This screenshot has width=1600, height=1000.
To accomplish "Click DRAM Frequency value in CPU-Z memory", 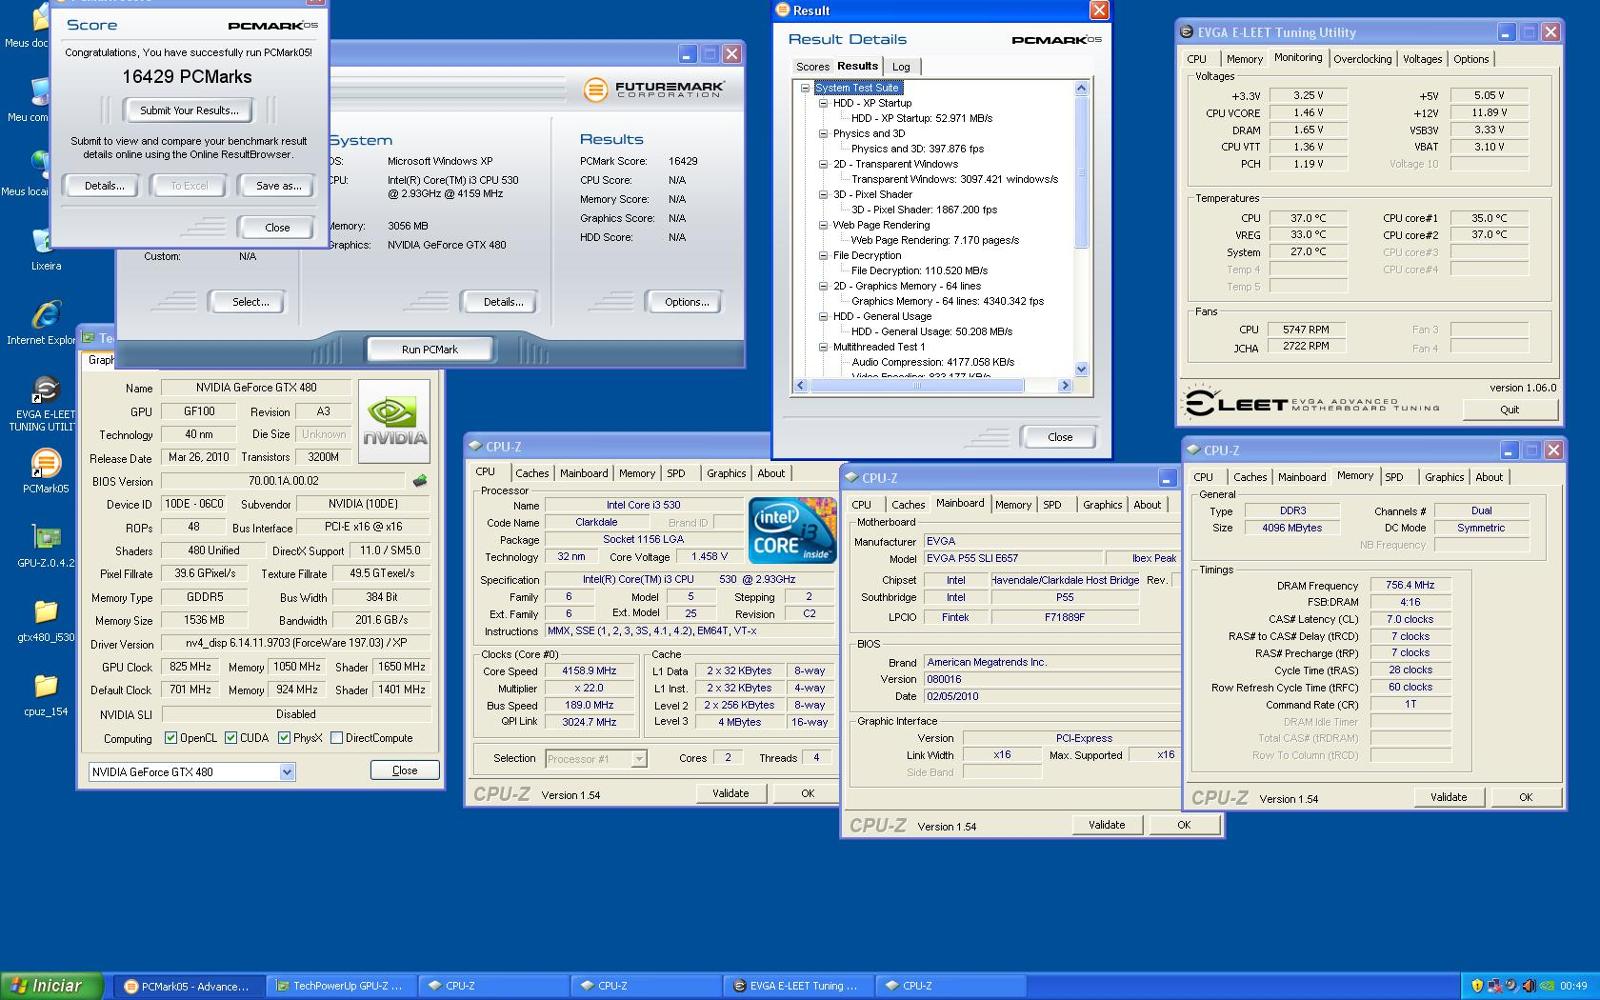I will point(1410,585).
